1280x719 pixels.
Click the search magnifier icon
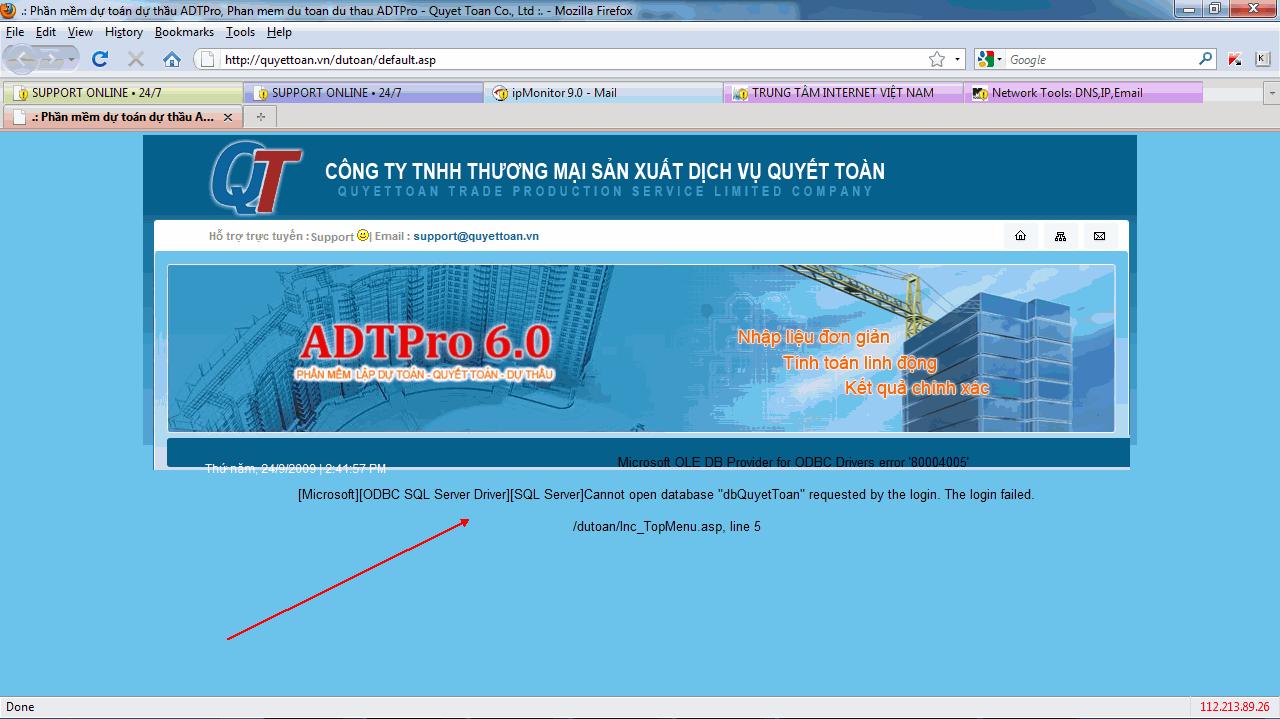tap(1206, 59)
